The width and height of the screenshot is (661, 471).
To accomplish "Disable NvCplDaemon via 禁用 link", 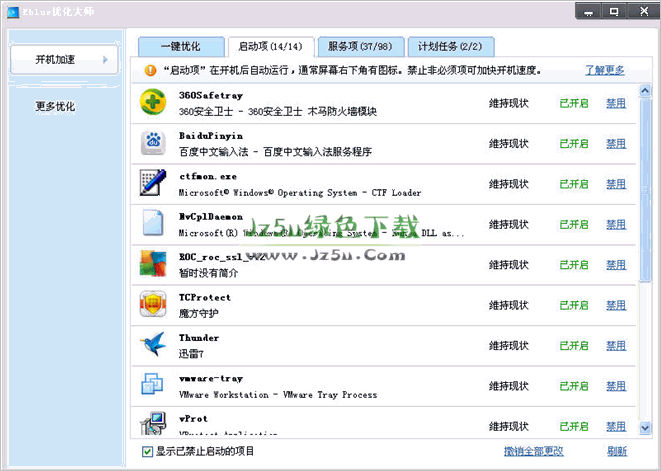I will point(616,225).
